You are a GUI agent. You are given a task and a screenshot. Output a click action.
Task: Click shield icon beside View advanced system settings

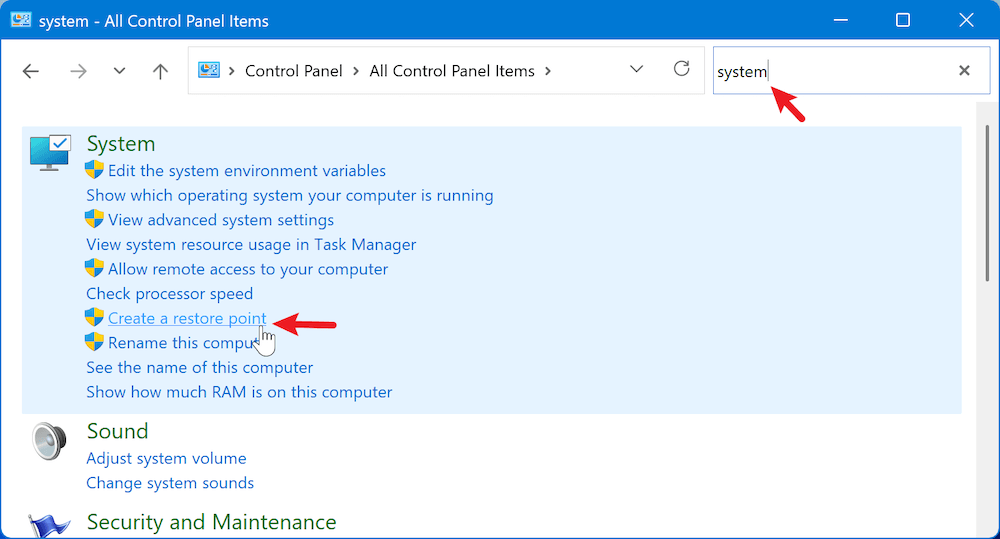click(x=94, y=219)
